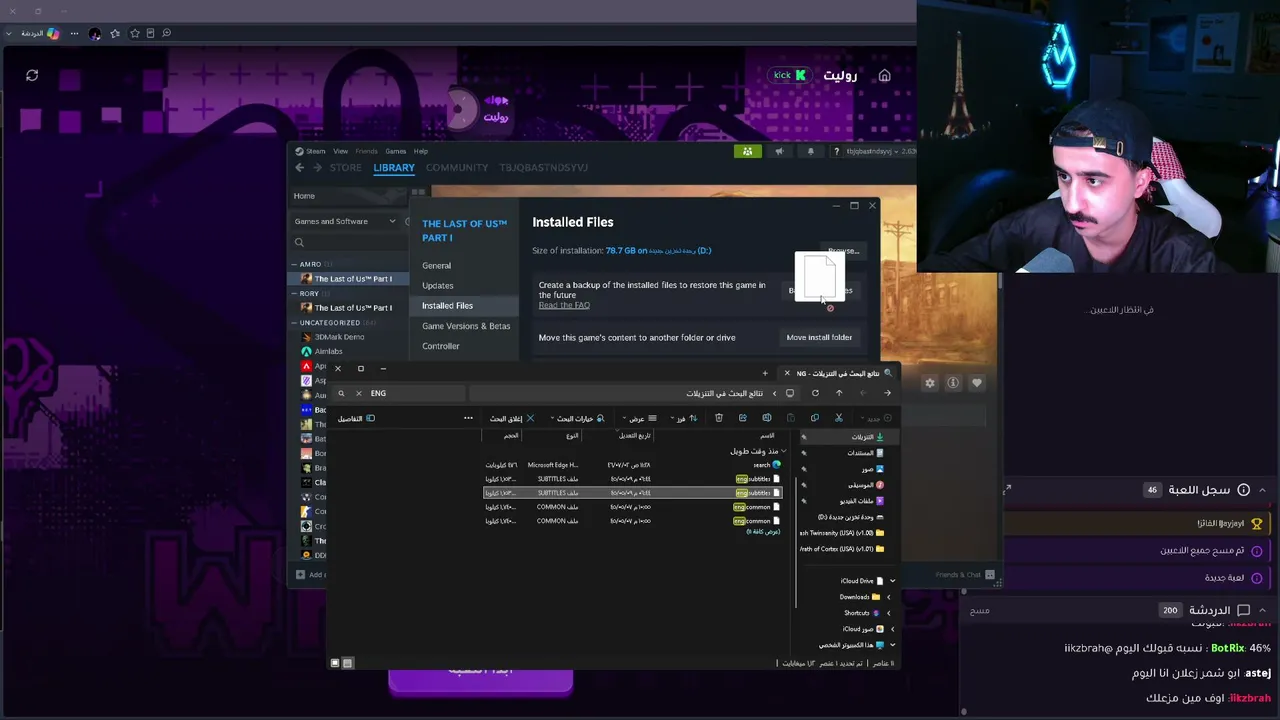Viewport: 1280px width, 720px height.
Task: Click the ENG search field
Action: coord(400,393)
